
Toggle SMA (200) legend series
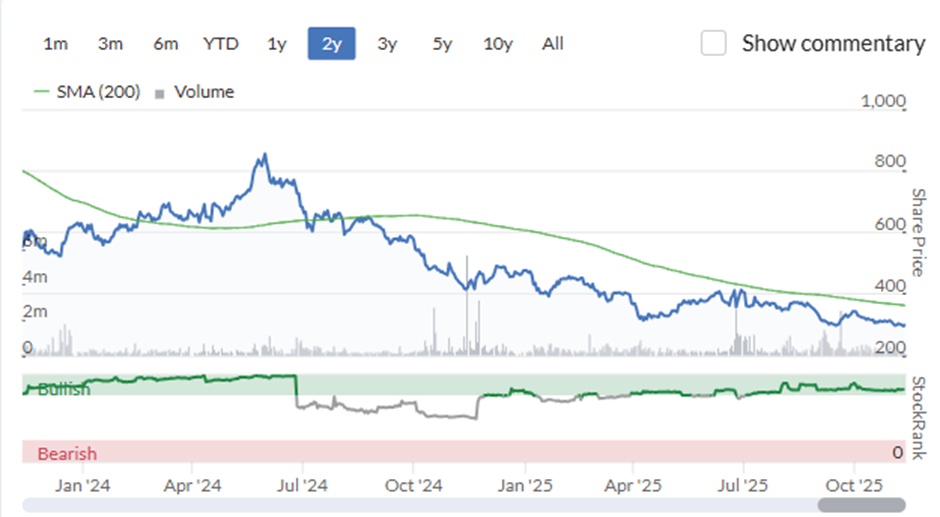click(87, 92)
